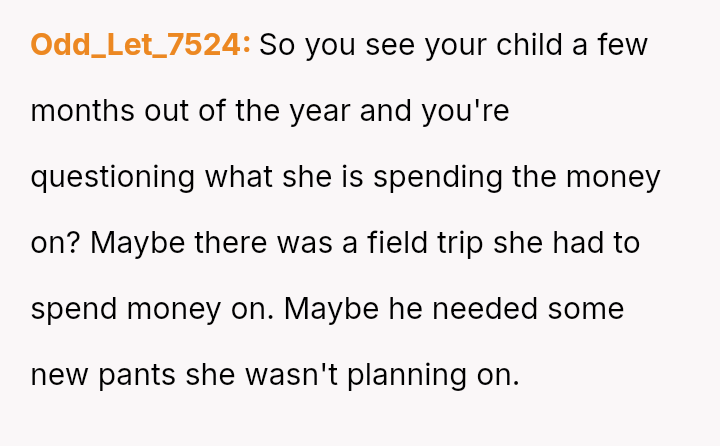Click the word "wasn't" in the comment
This screenshot has height=446, width=720.
click(293, 375)
